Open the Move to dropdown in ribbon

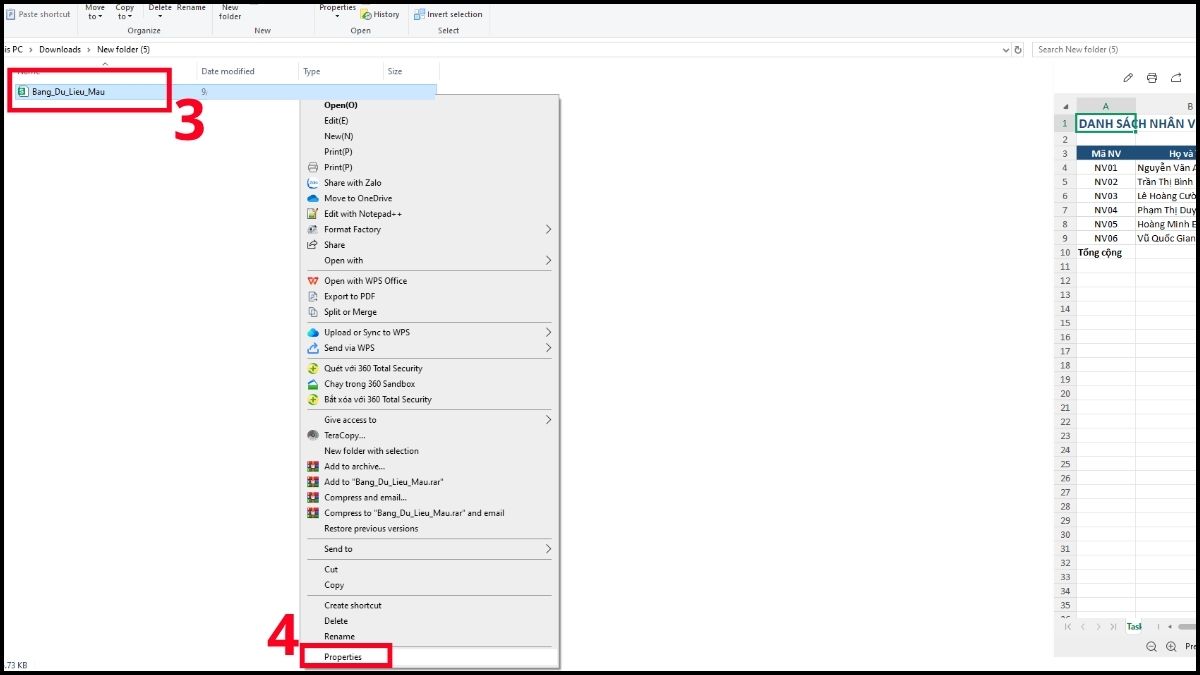[95, 11]
